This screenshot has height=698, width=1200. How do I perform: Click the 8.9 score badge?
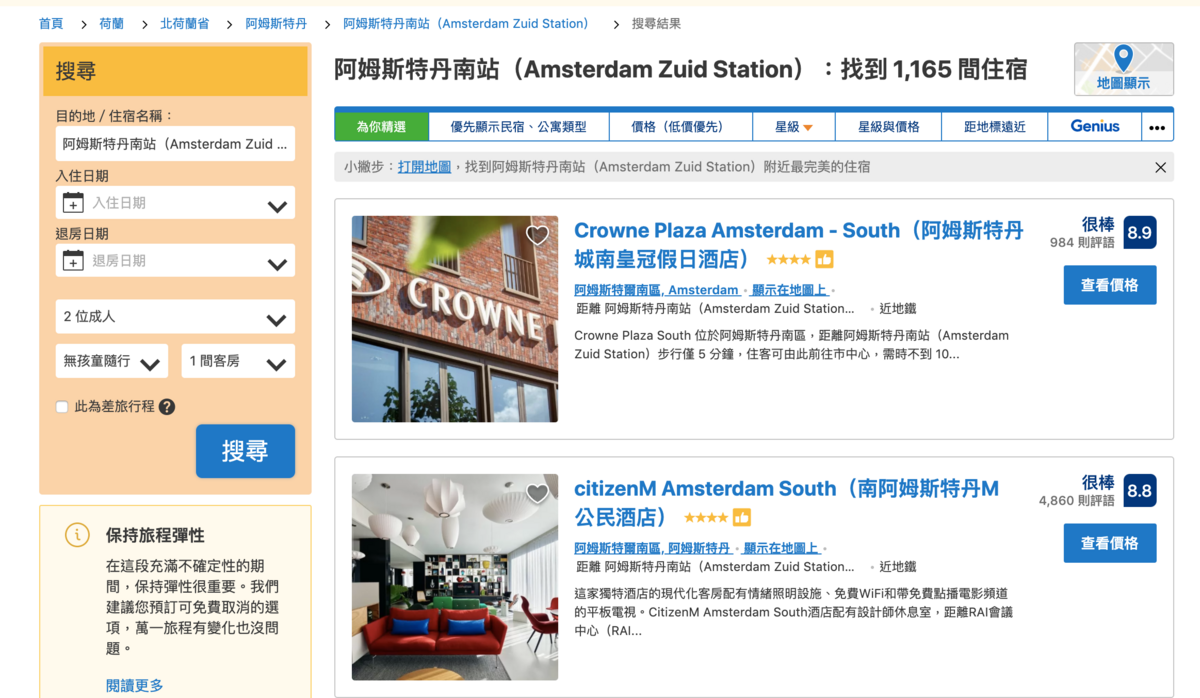point(1140,233)
